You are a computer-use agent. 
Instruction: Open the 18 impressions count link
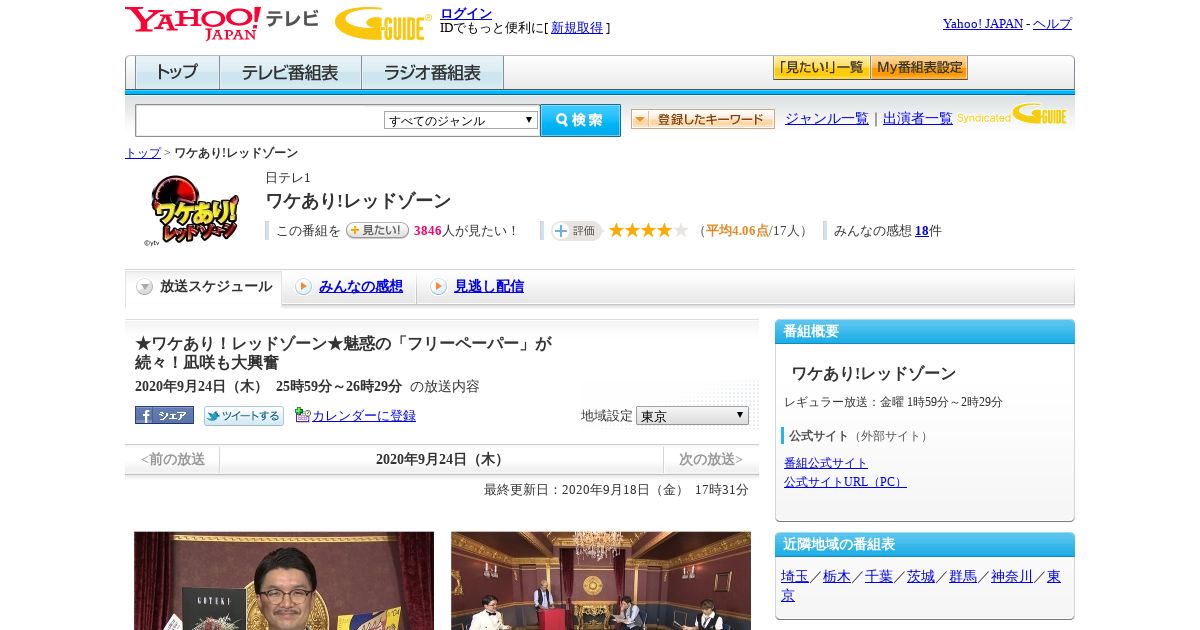[x=922, y=231]
